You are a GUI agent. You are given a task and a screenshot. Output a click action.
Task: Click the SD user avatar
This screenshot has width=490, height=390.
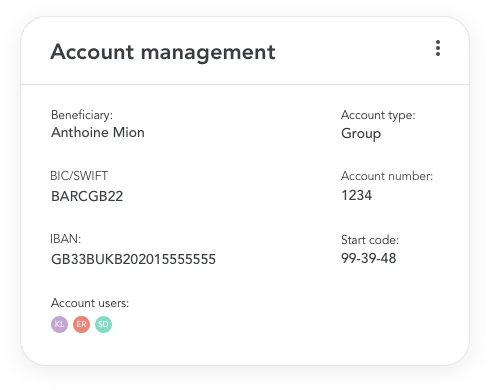[x=103, y=324]
